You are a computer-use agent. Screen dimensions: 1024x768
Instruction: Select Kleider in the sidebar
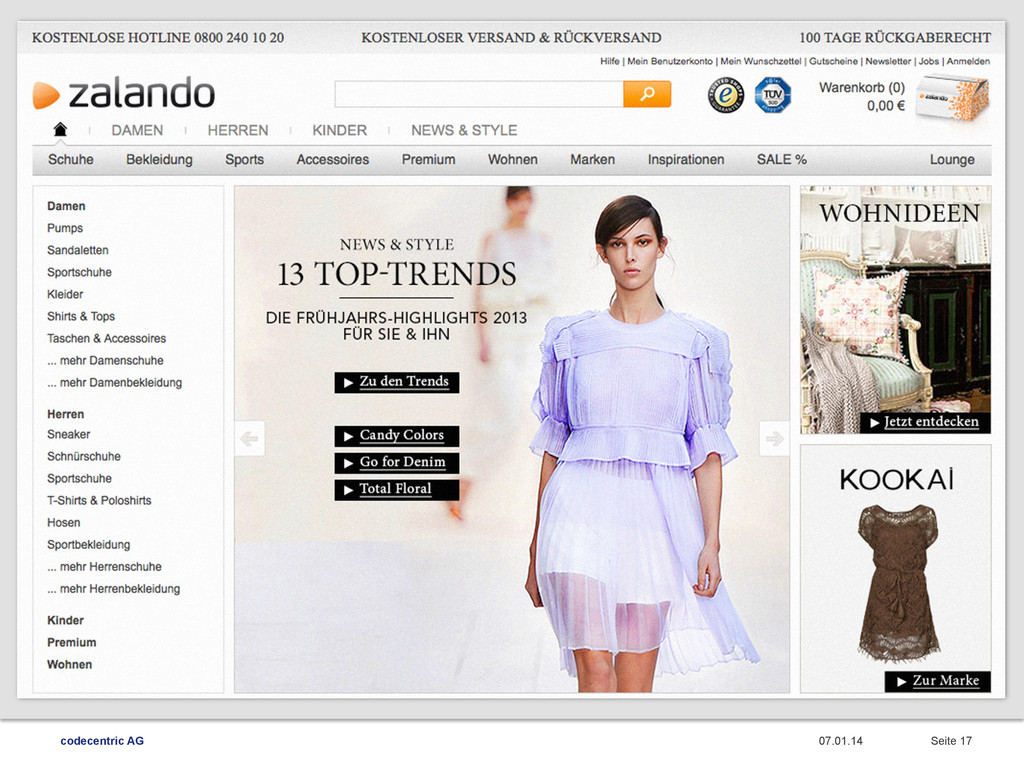pos(65,295)
